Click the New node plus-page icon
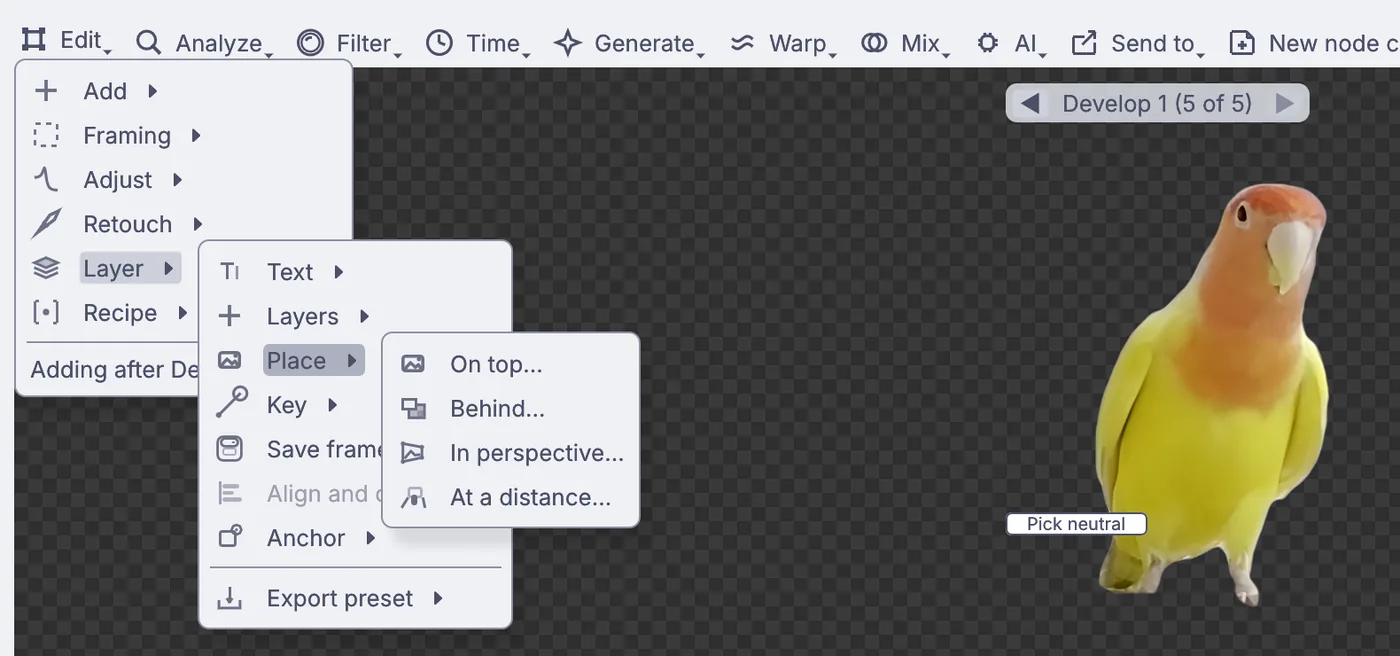The image size is (1400, 656). pos(1242,43)
